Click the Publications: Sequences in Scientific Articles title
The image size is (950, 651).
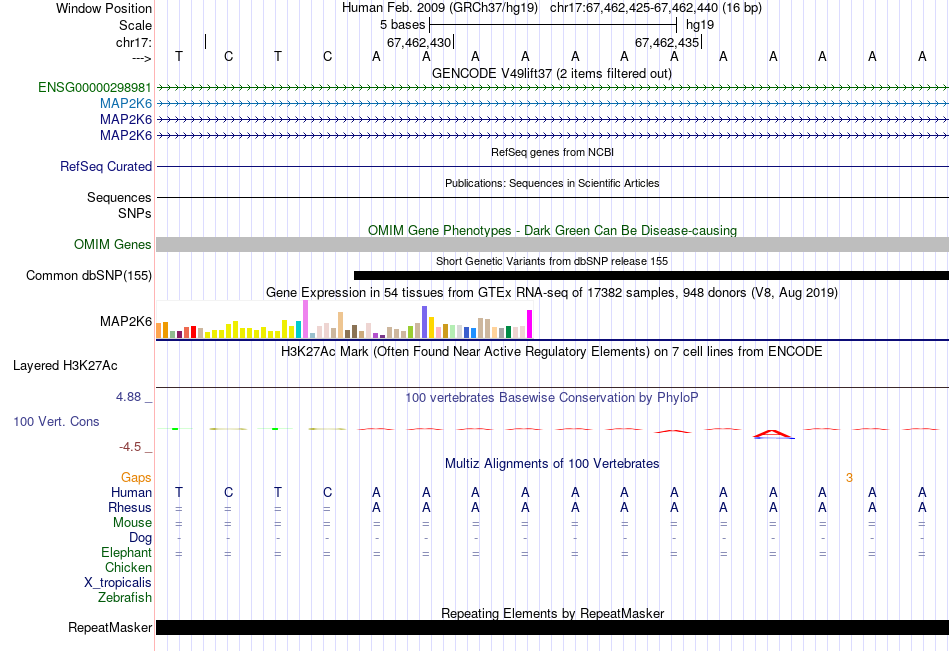(552, 183)
